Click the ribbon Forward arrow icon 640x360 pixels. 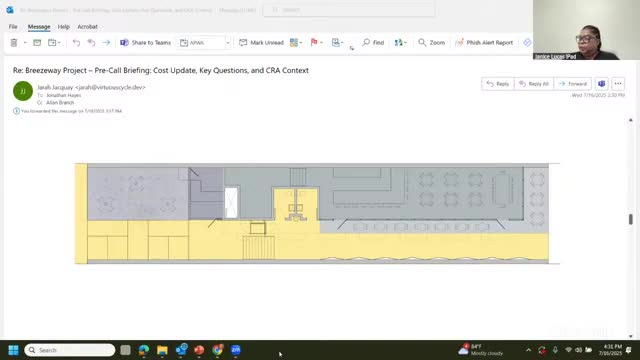point(106,42)
